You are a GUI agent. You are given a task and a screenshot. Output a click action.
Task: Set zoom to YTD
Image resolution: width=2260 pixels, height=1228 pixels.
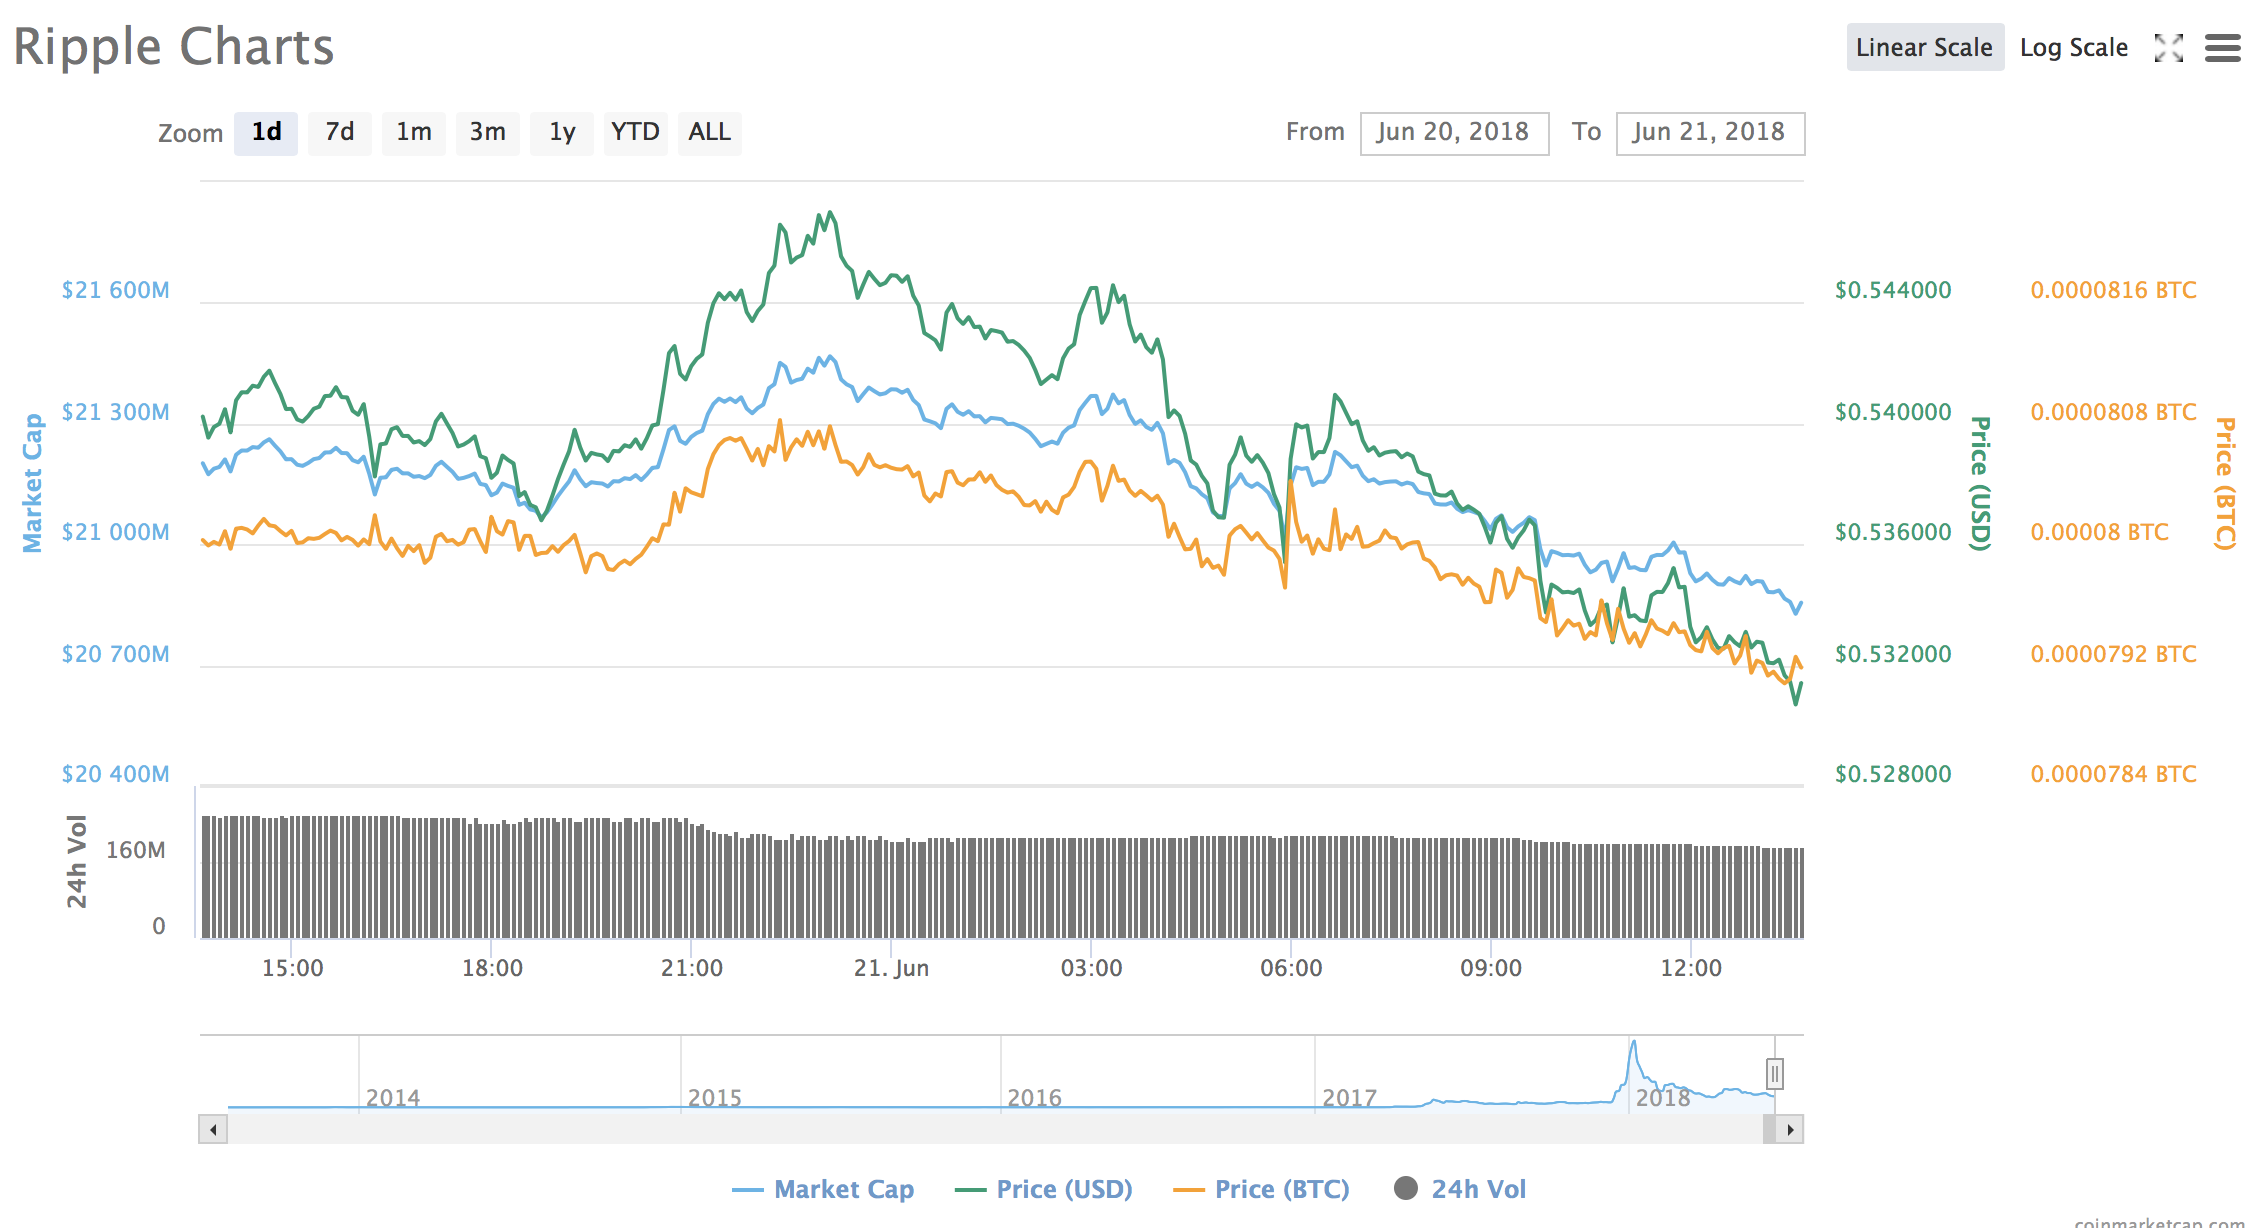(635, 132)
